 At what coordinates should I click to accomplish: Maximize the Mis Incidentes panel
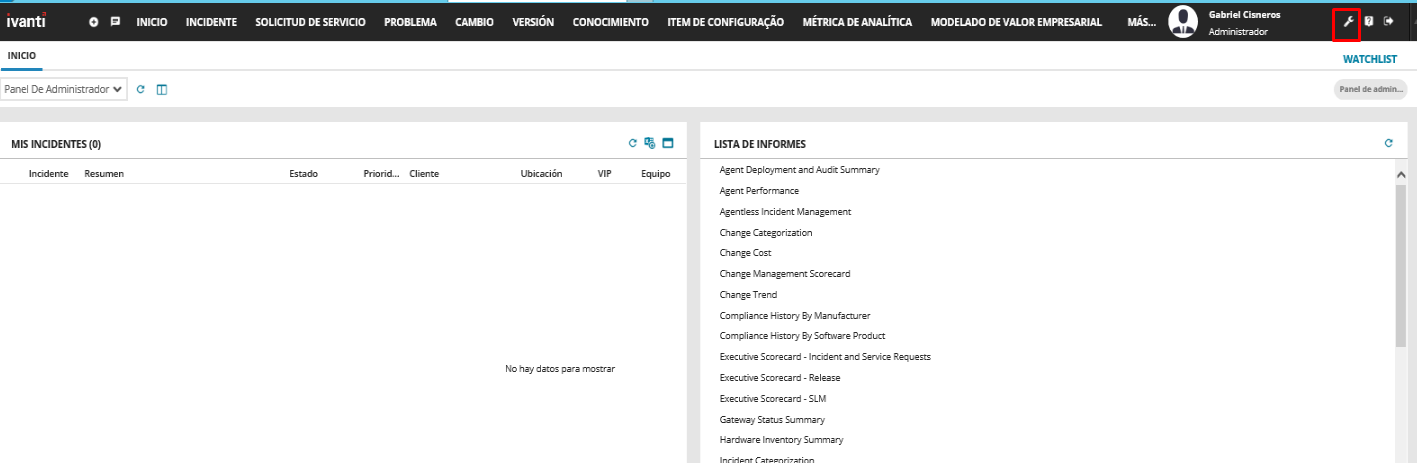668,143
